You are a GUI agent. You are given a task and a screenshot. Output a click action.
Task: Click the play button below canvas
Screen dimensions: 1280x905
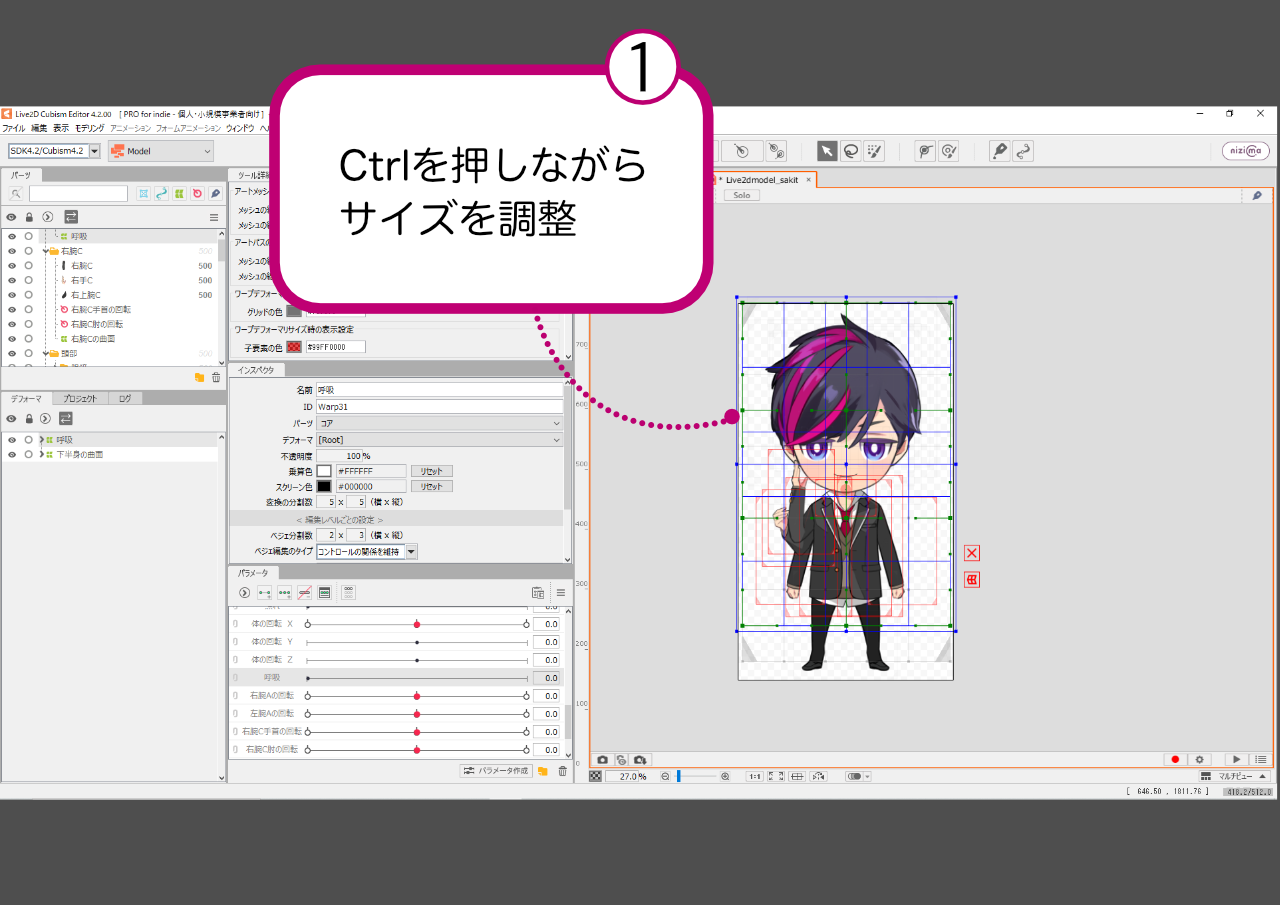[x=1237, y=760]
